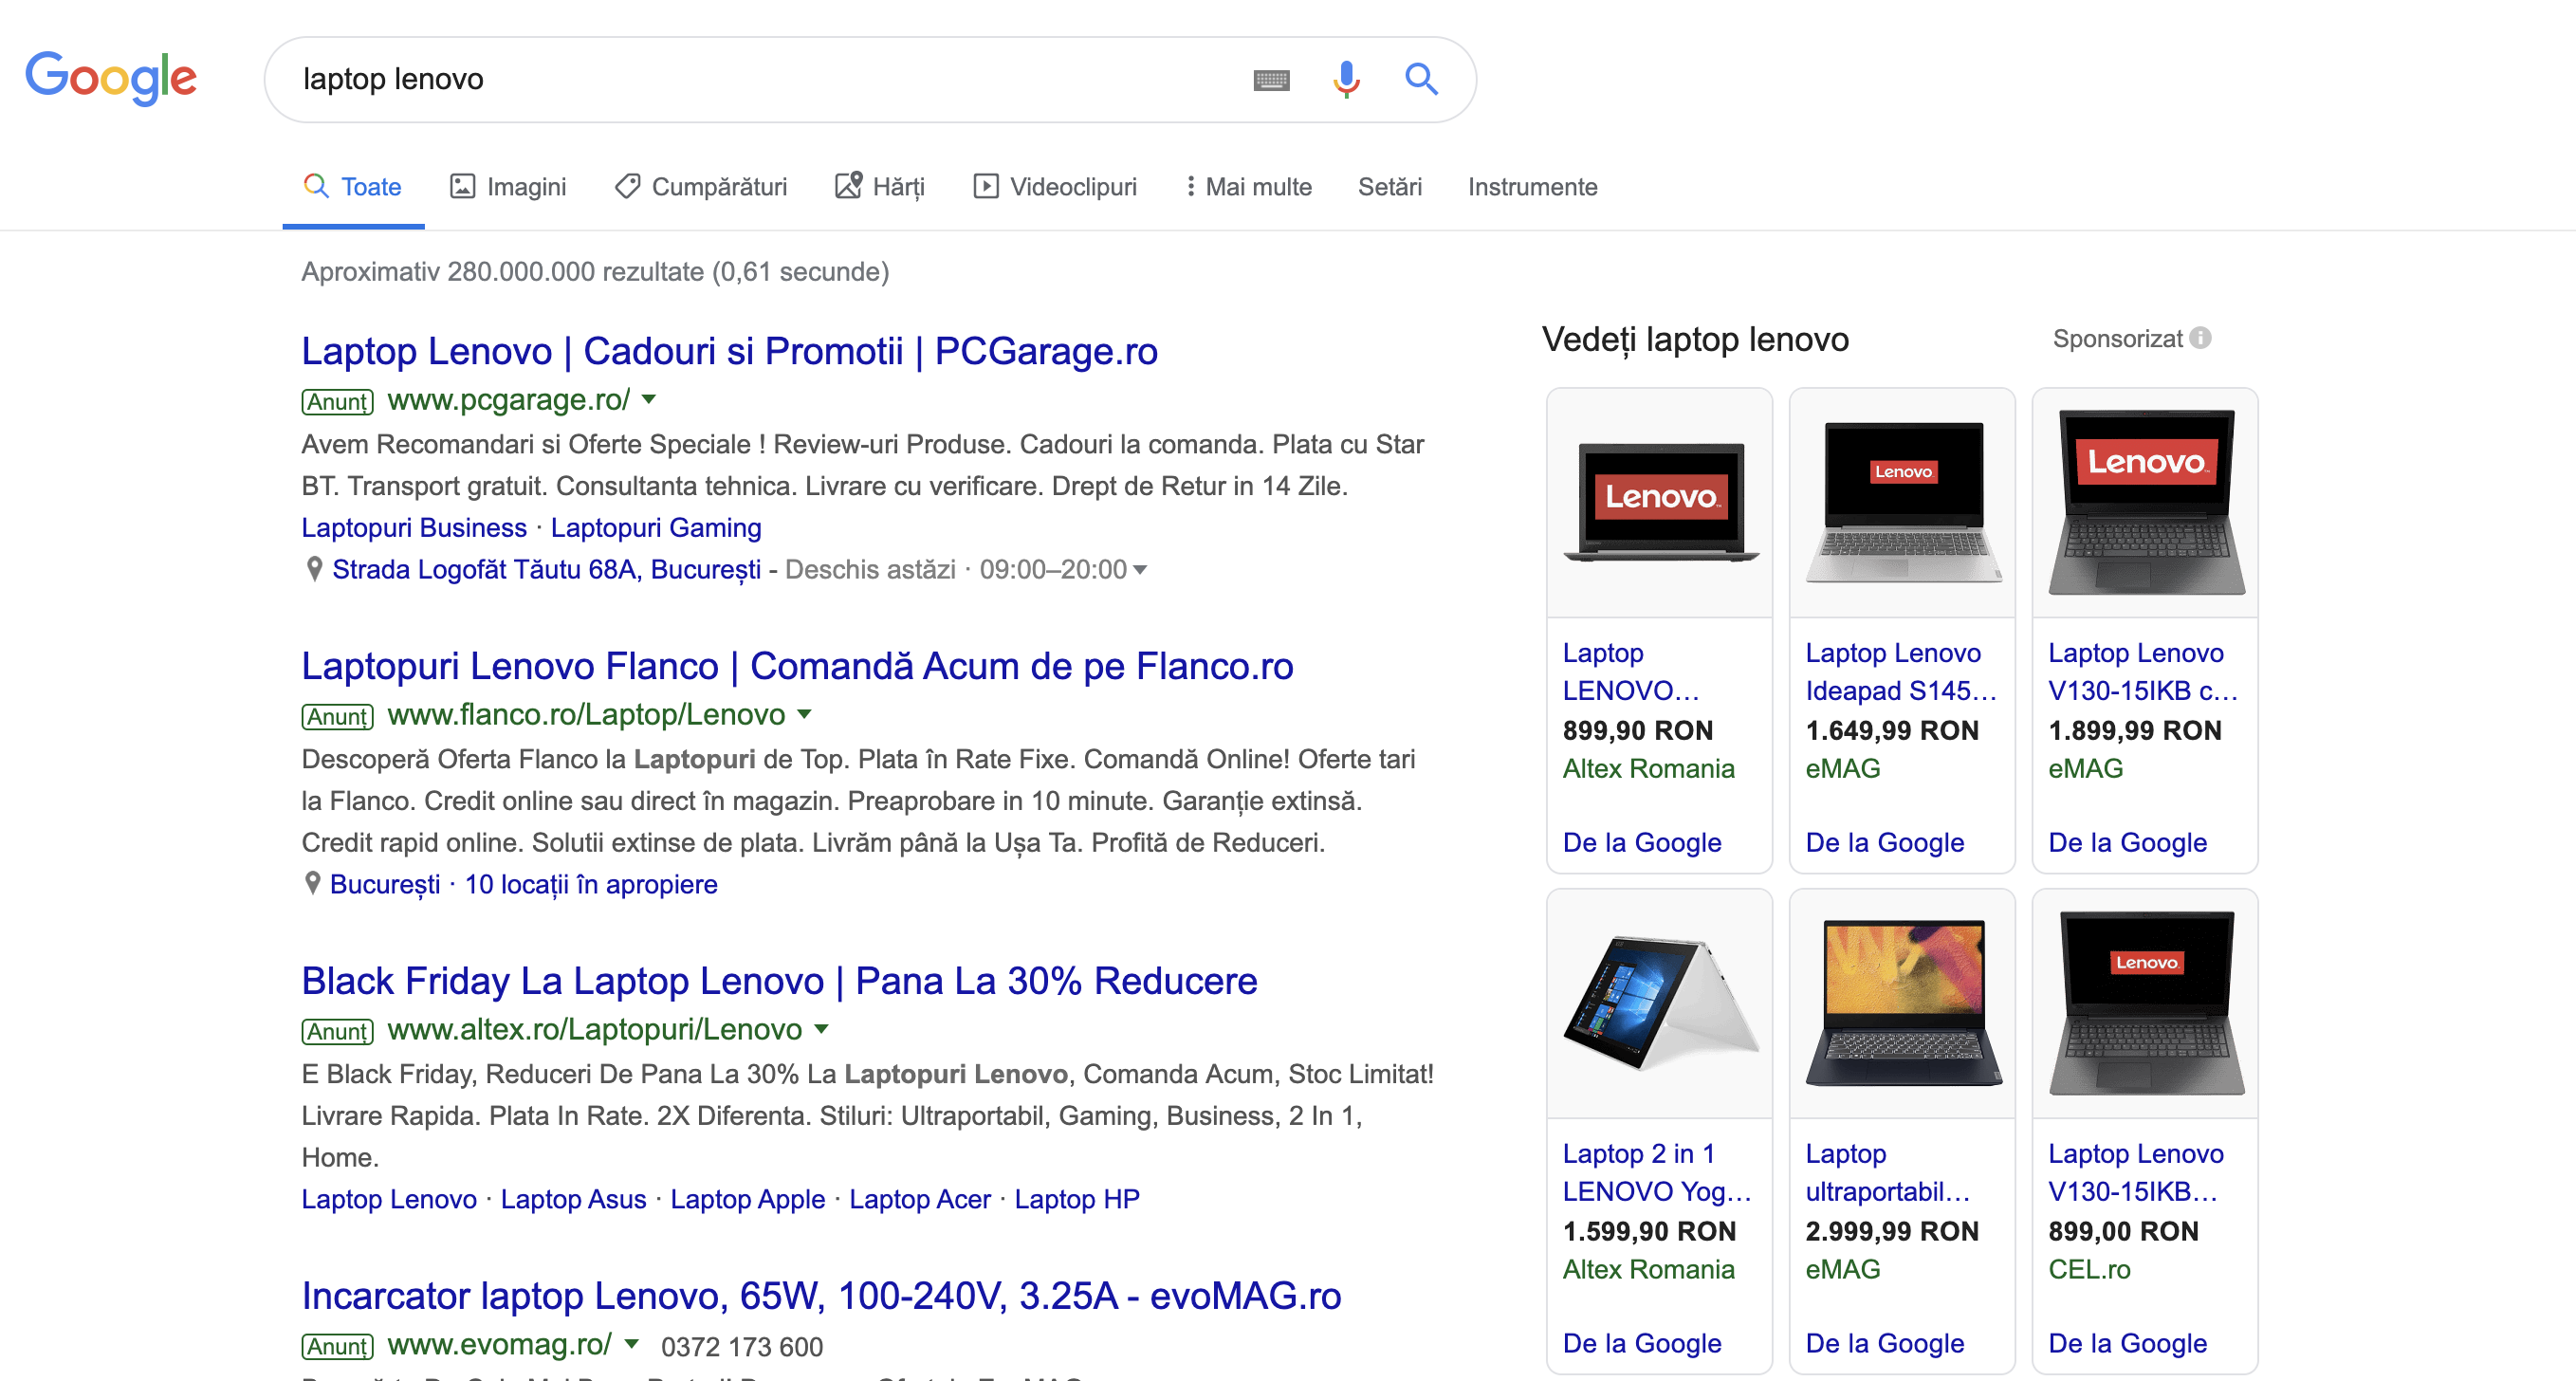
Task: Click the map pin icon beside București
Action: (x=313, y=884)
